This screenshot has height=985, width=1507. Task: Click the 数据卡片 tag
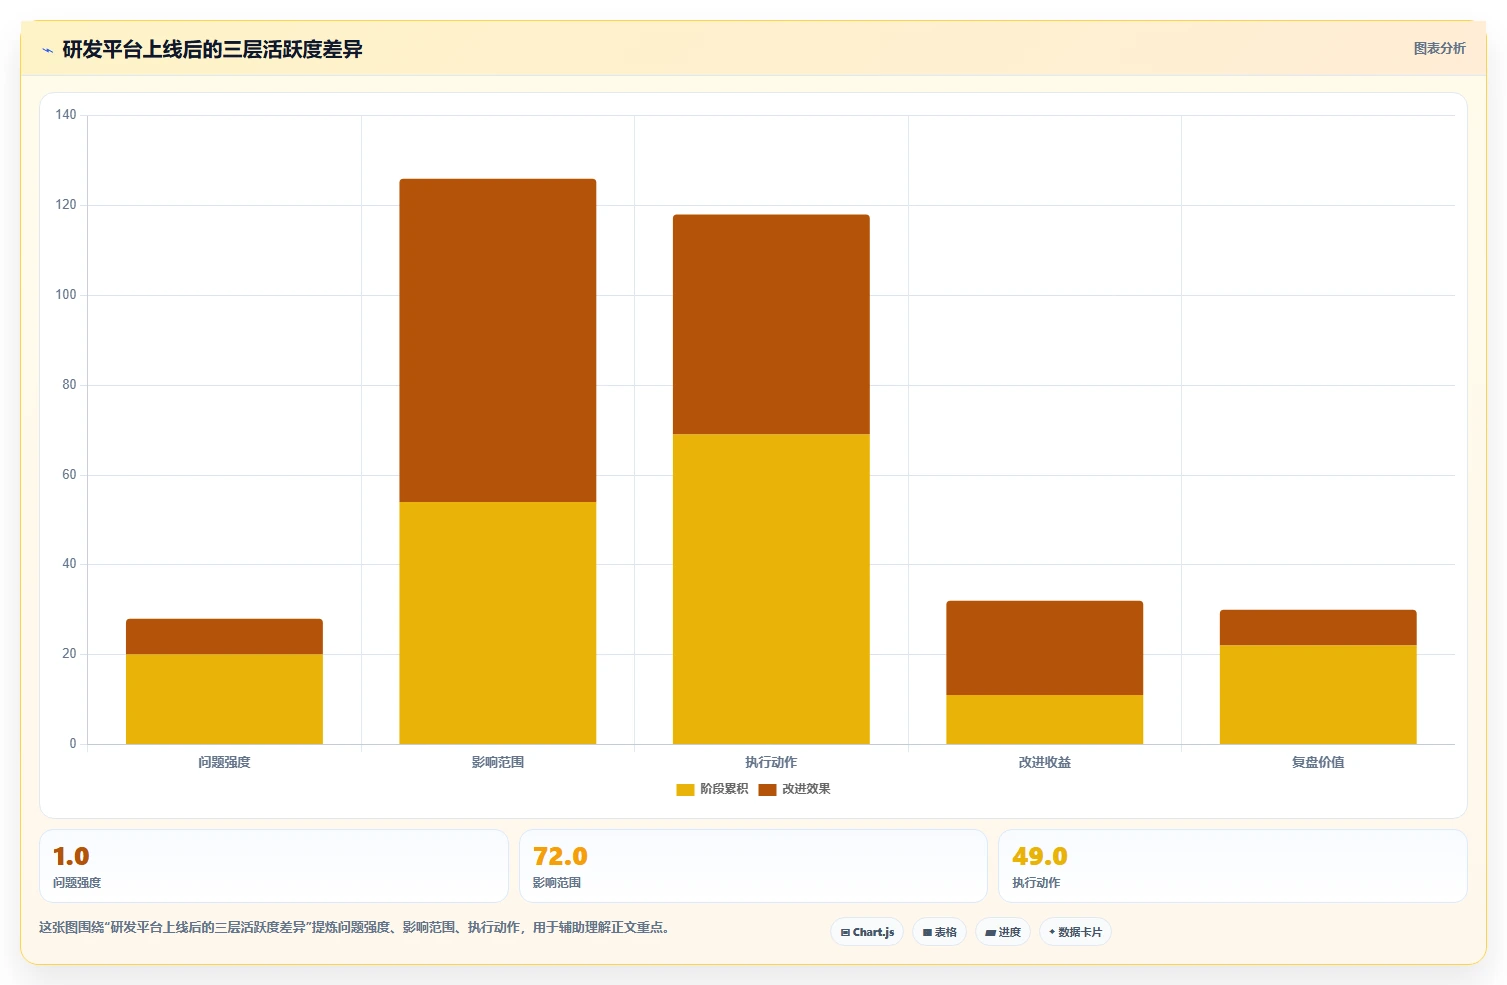click(x=1075, y=932)
